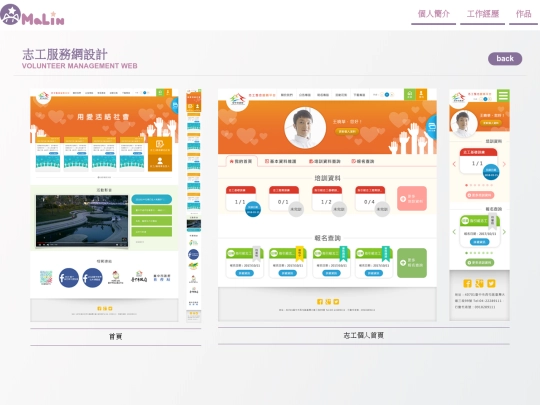The width and height of the screenshot is (540, 405).
Task: Click the 用愛活絡社會 banner text
Action: pos(103,117)
